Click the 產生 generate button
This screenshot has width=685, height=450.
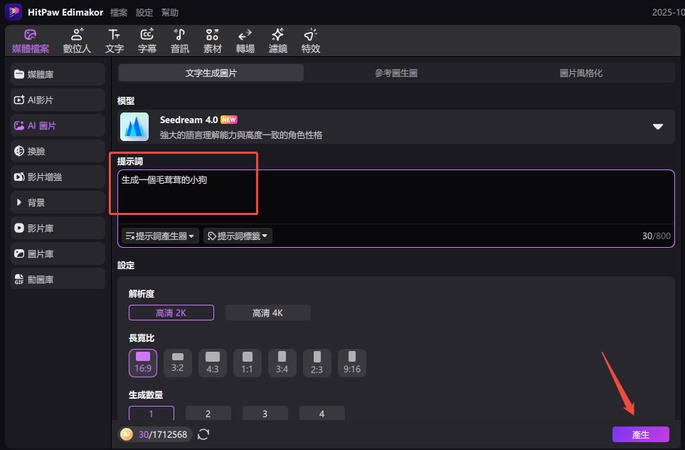(640, 434)
